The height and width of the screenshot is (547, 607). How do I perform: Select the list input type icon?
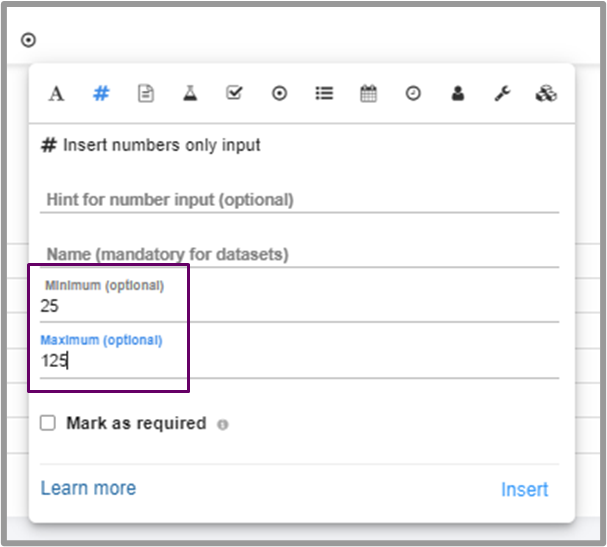pyautogui.click(x=324, y=94)
